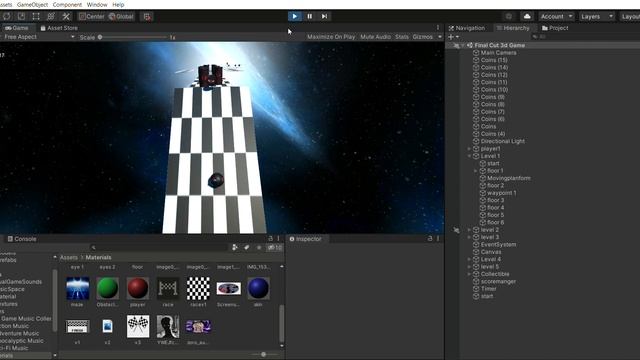
Task: Collapse the Level 1 object
Action: tap(469, 156)
